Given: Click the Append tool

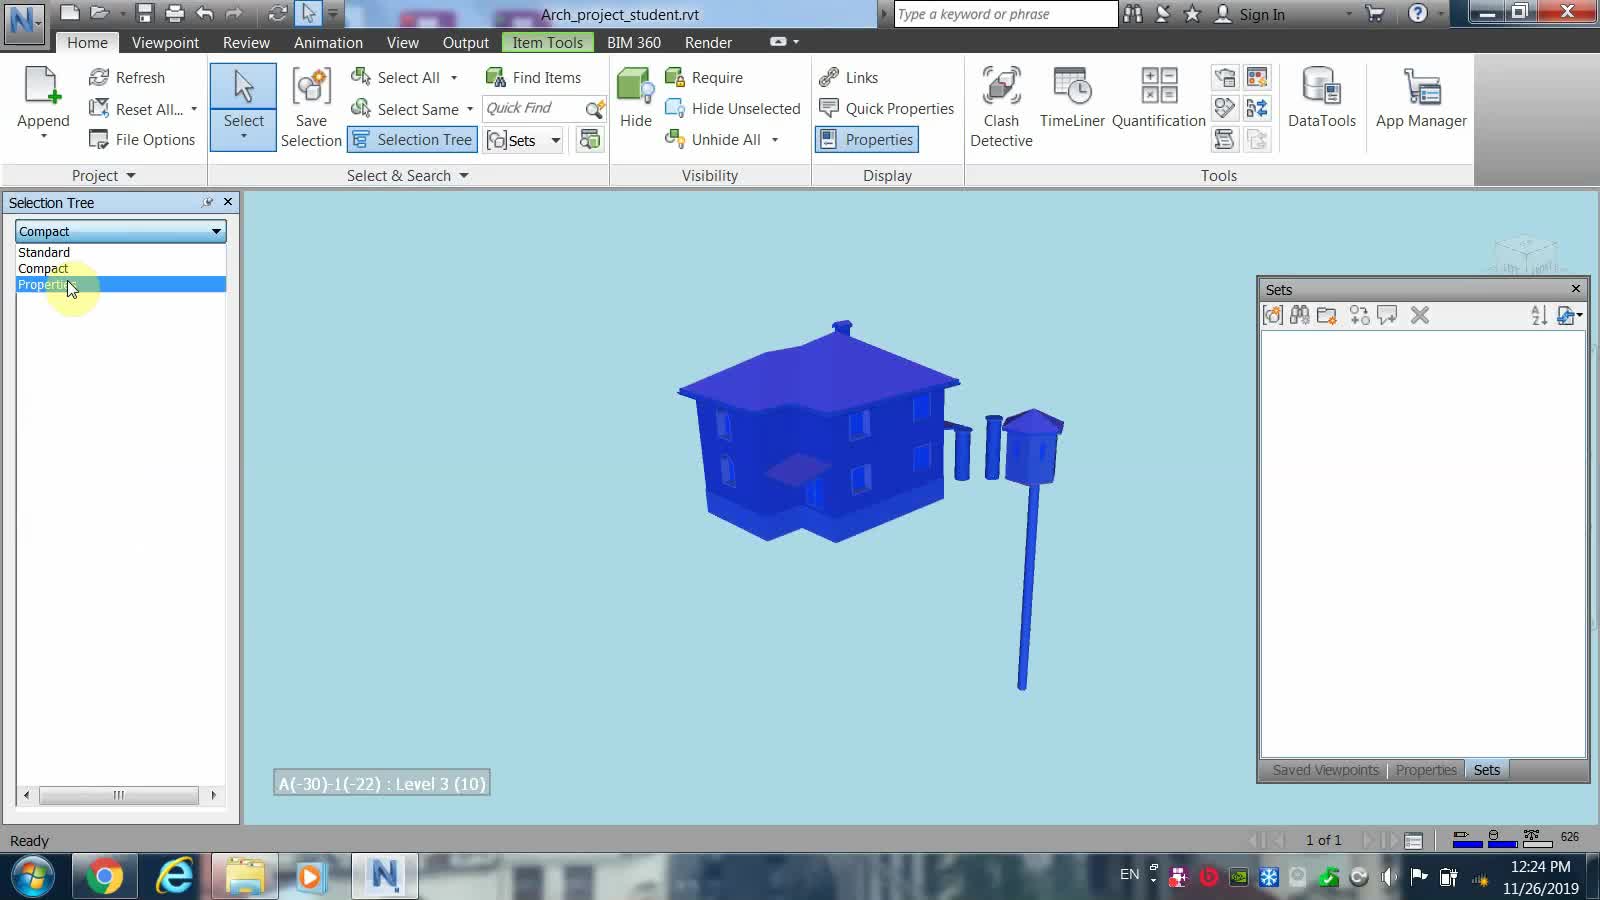Looking at the screenshot, I should (x=43, y=102).
